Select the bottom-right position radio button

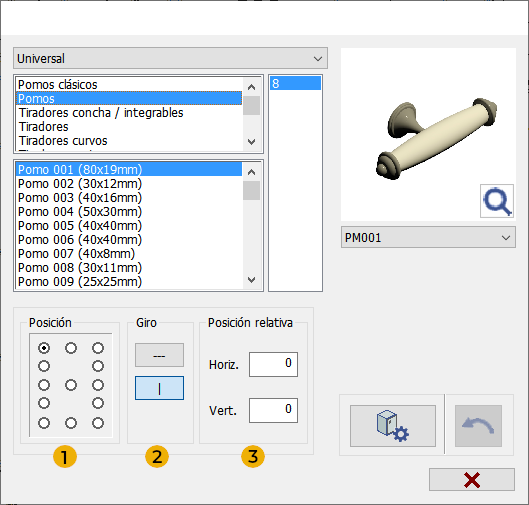click(98, 423)
